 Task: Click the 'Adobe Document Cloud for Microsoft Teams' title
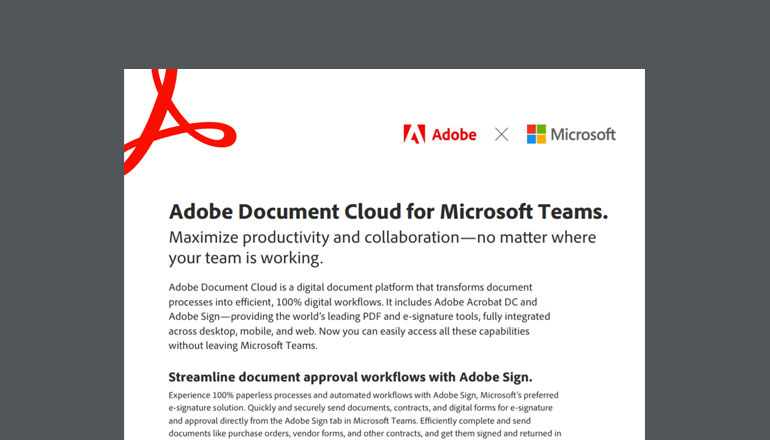(388, 212)
